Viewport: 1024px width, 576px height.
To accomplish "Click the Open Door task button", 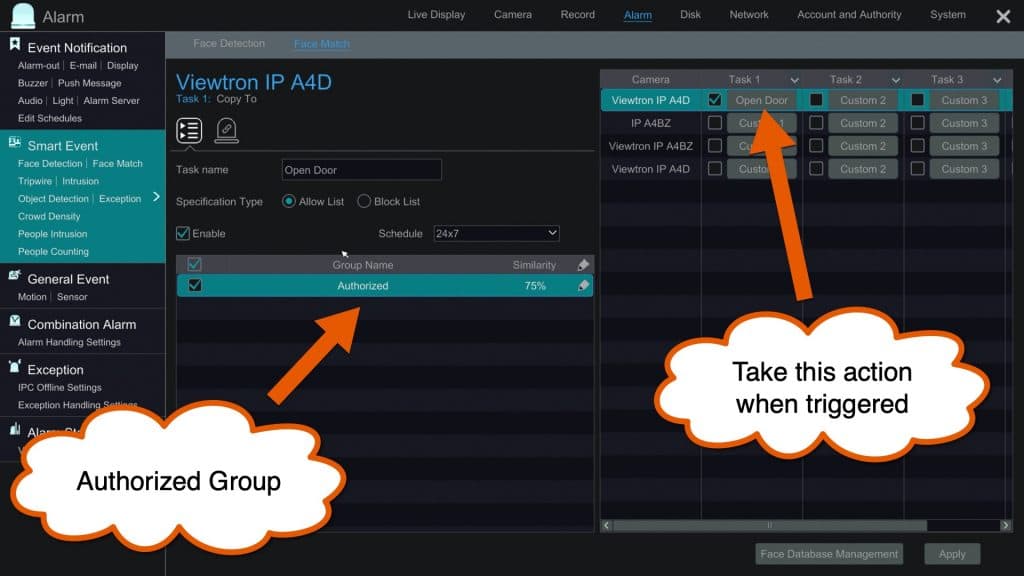I will 761,100.
